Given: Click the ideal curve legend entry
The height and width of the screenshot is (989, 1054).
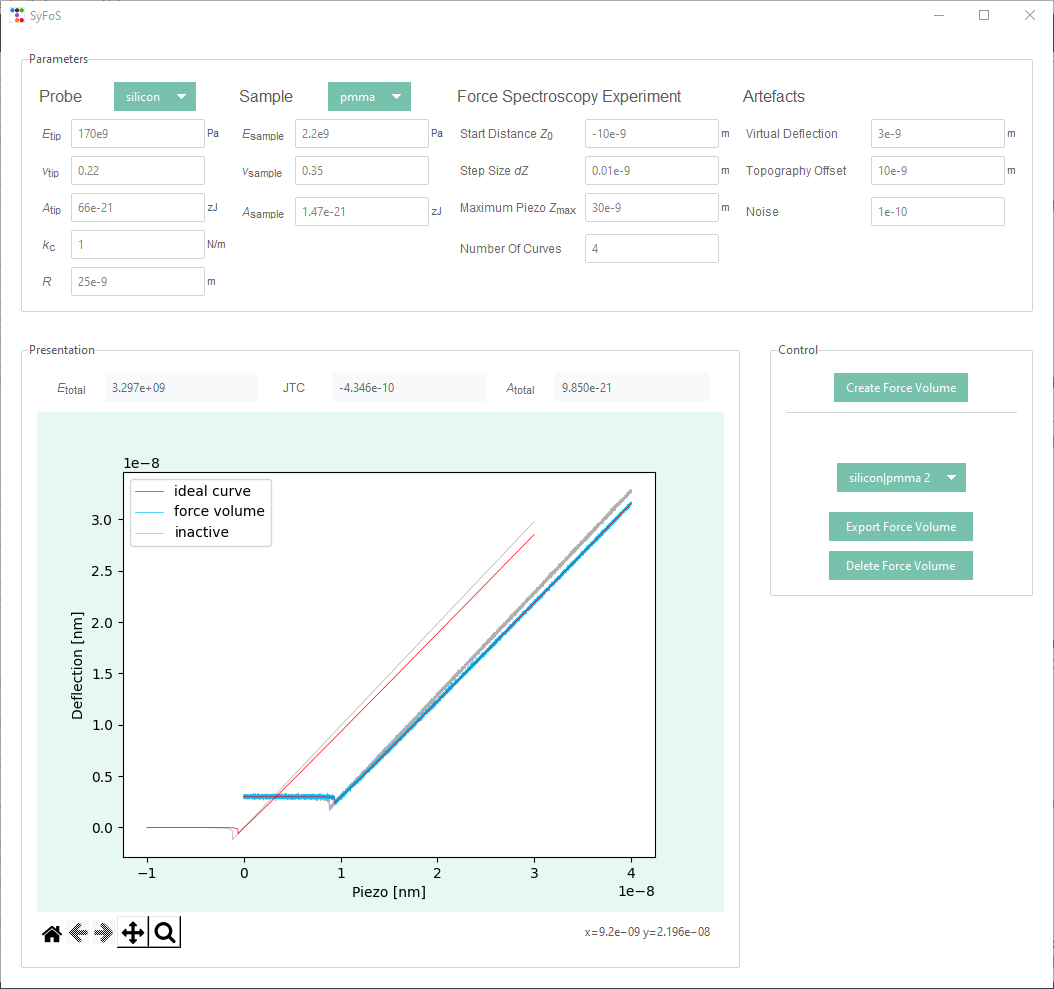Looking at the screenshot, I should click(210, 490).
